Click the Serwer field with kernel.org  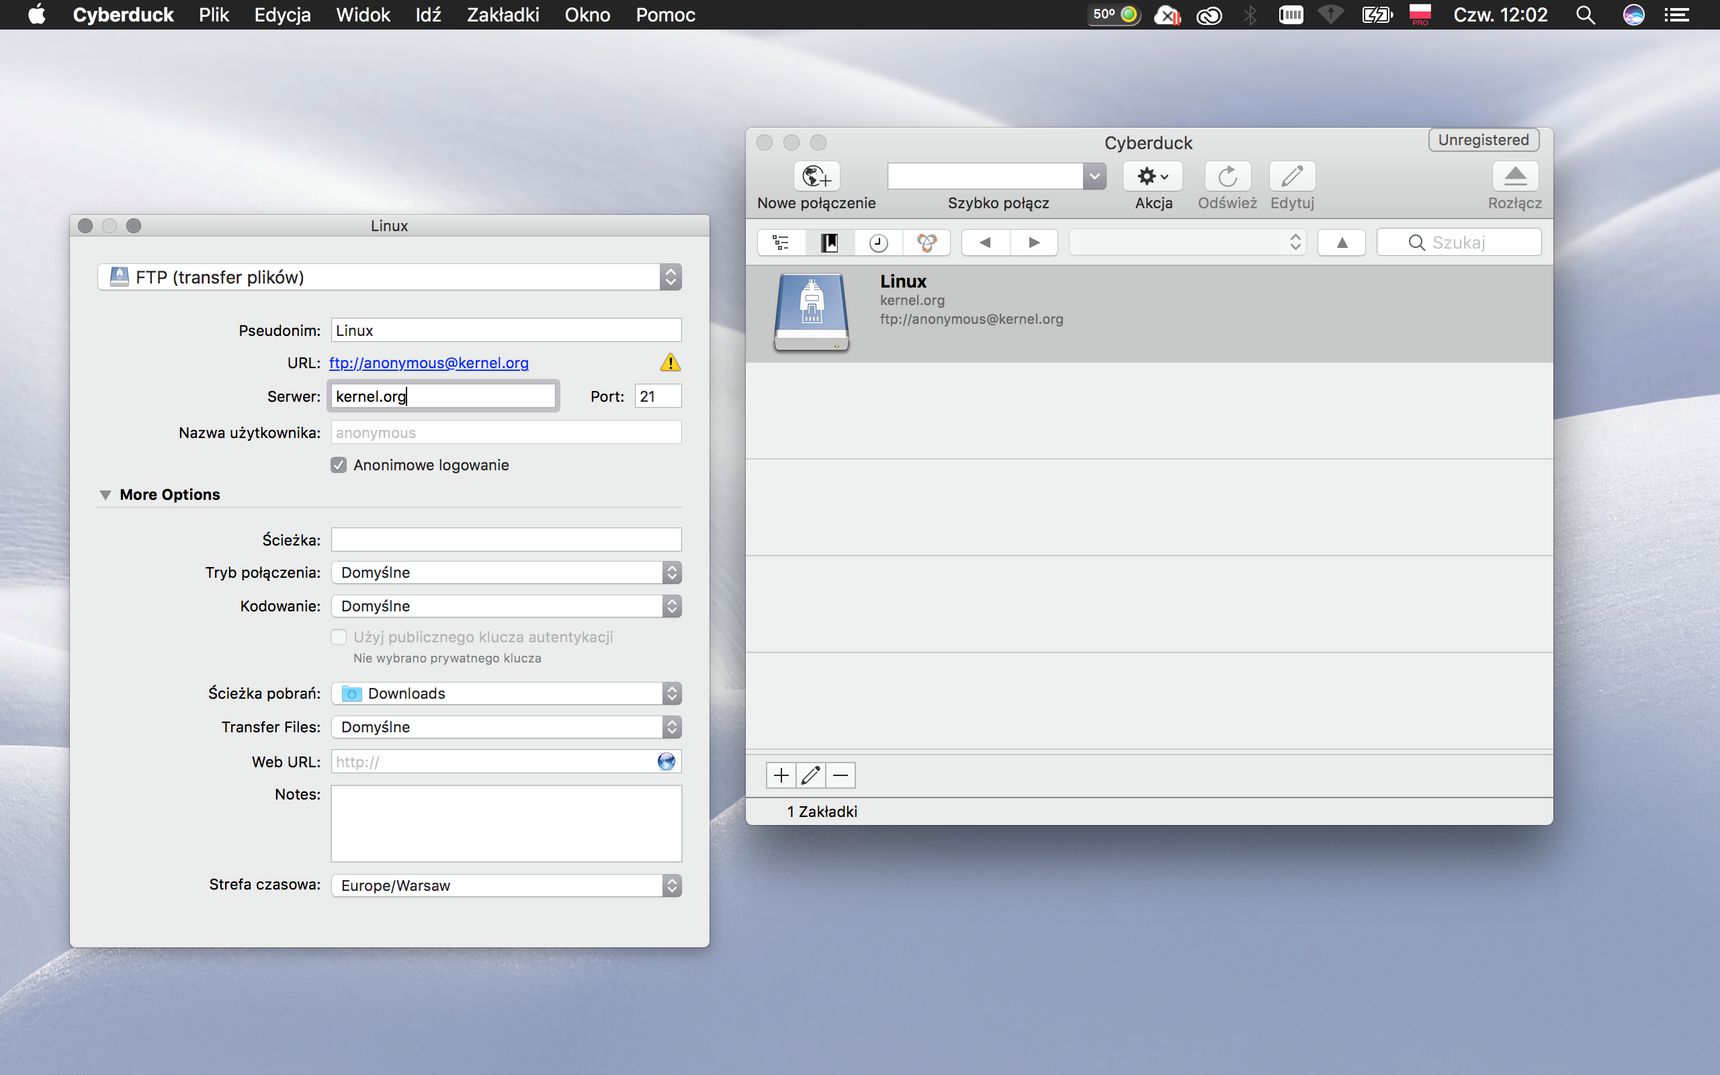coord(443,396)
